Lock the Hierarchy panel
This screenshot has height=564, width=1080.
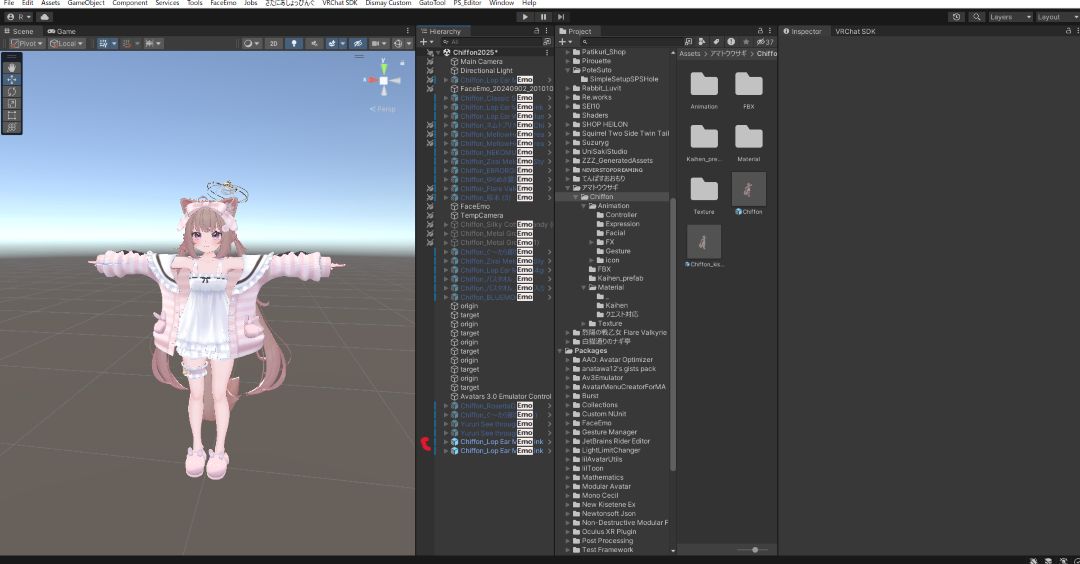(x=537, y=31)
